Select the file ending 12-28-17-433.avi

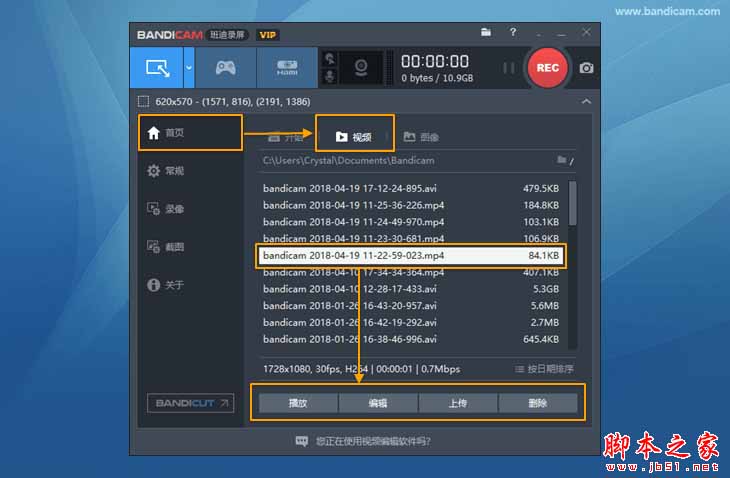point(411,289)
